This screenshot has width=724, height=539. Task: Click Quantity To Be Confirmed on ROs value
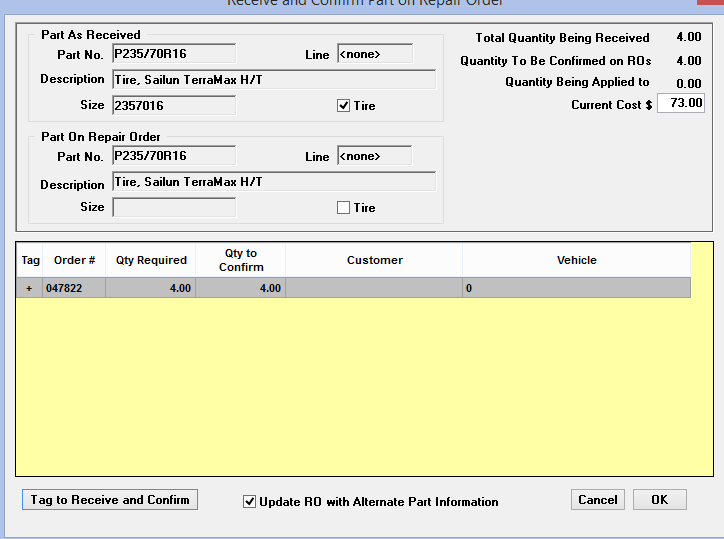(x=689, y=61)
